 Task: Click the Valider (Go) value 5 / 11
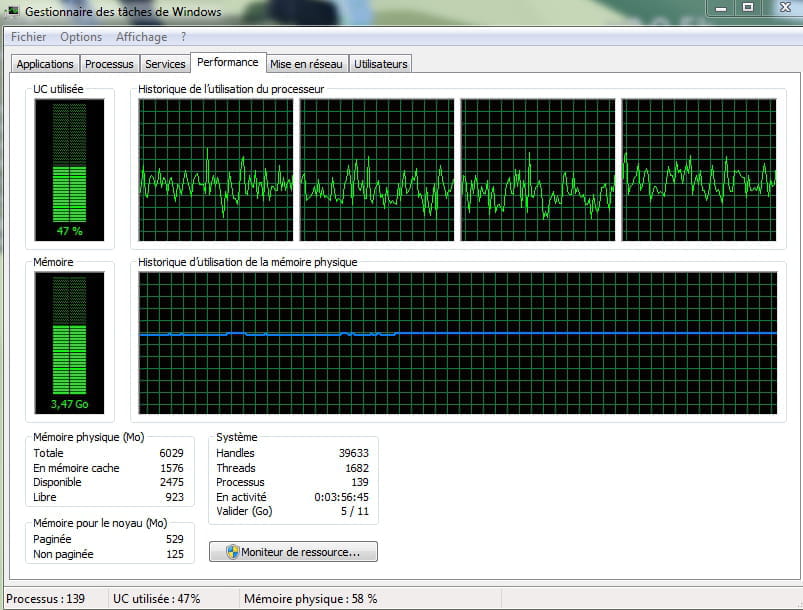click(355, 511)
